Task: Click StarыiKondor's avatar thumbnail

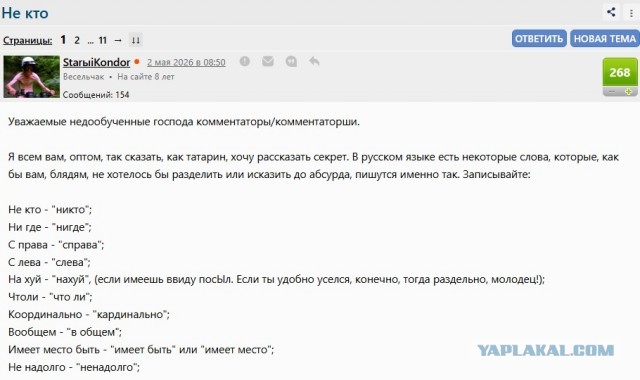Action: (x=31, y=76)
